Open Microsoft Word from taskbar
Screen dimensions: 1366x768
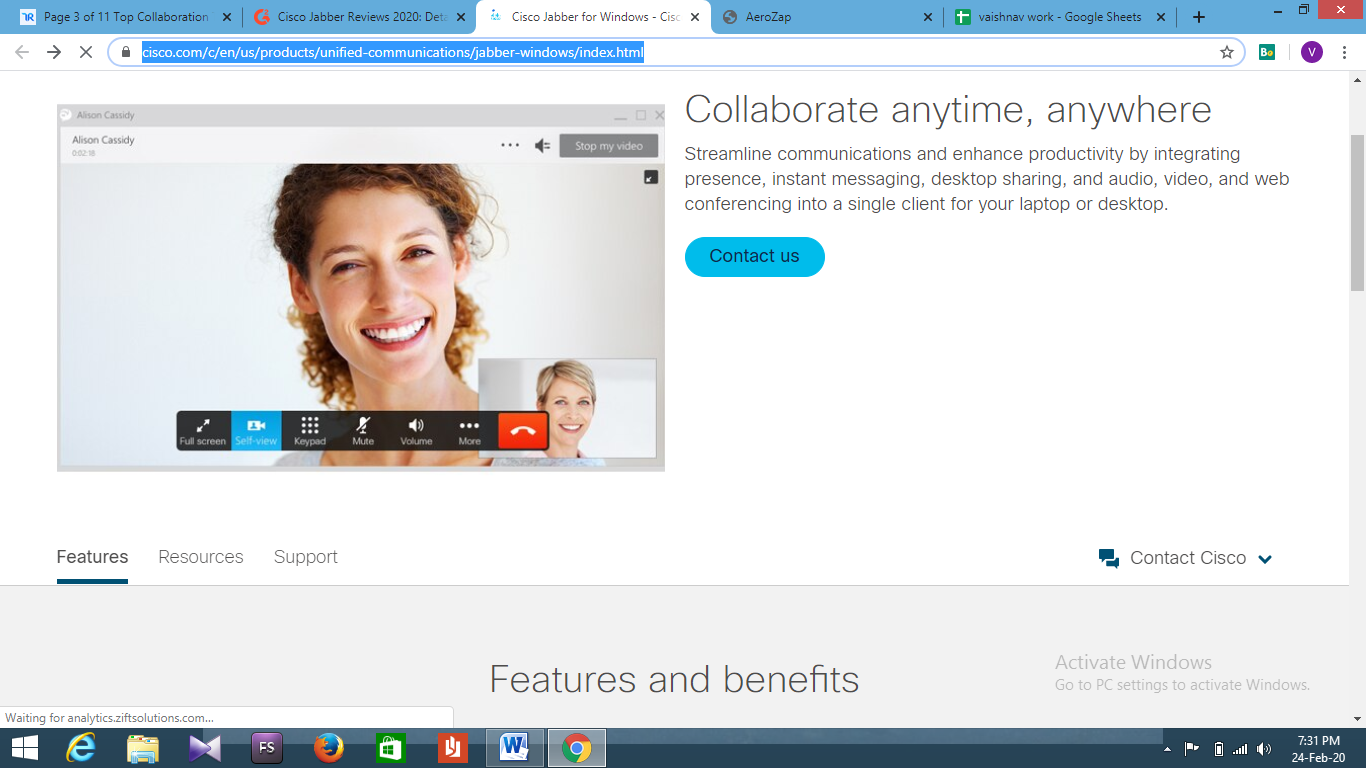click(x=514, y=748)
